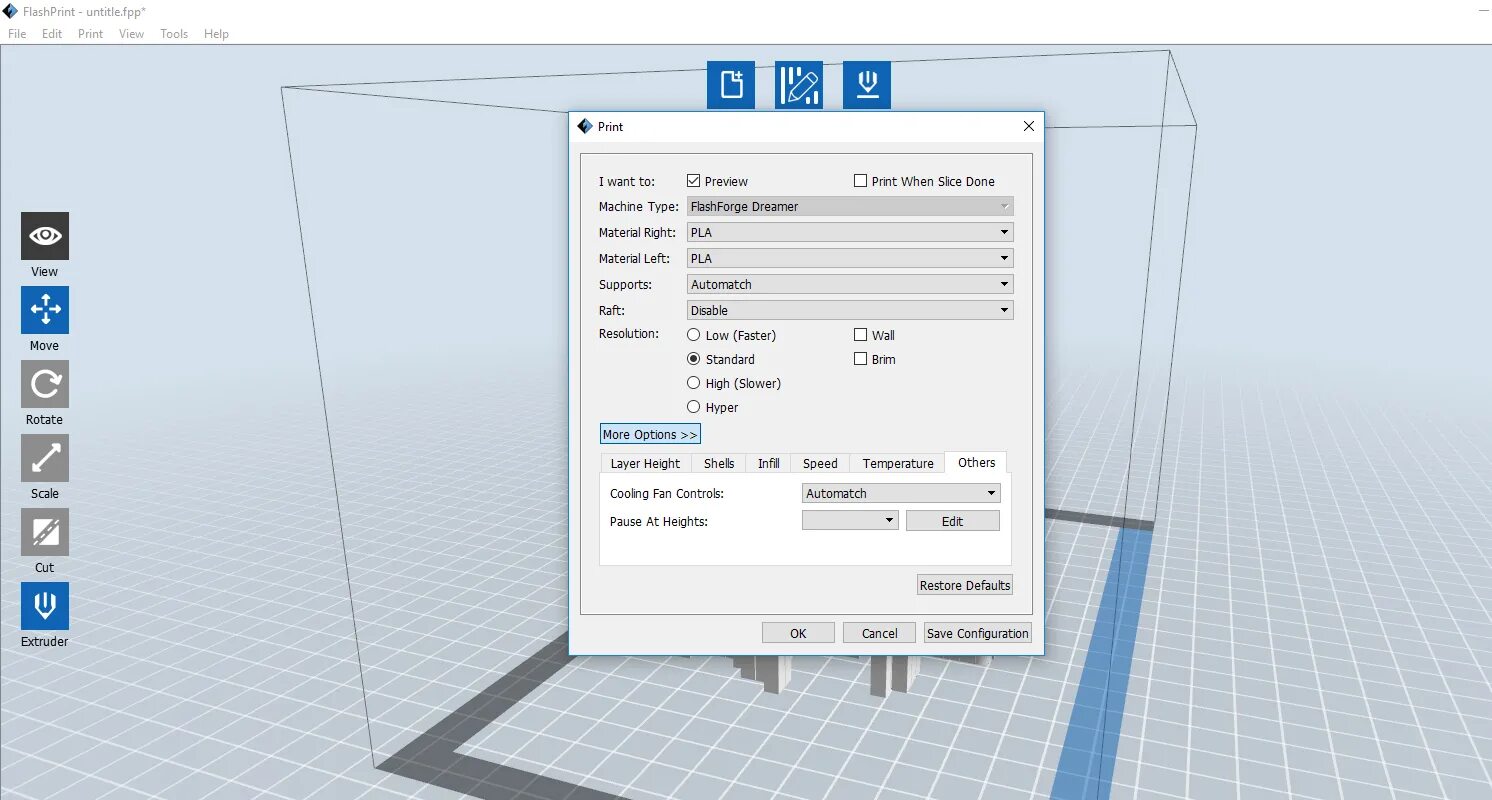Image resolution: width=1492 pixels, height=800 pixels.
Task: Open the Material Right dropdown
Action: pos(850,232)
